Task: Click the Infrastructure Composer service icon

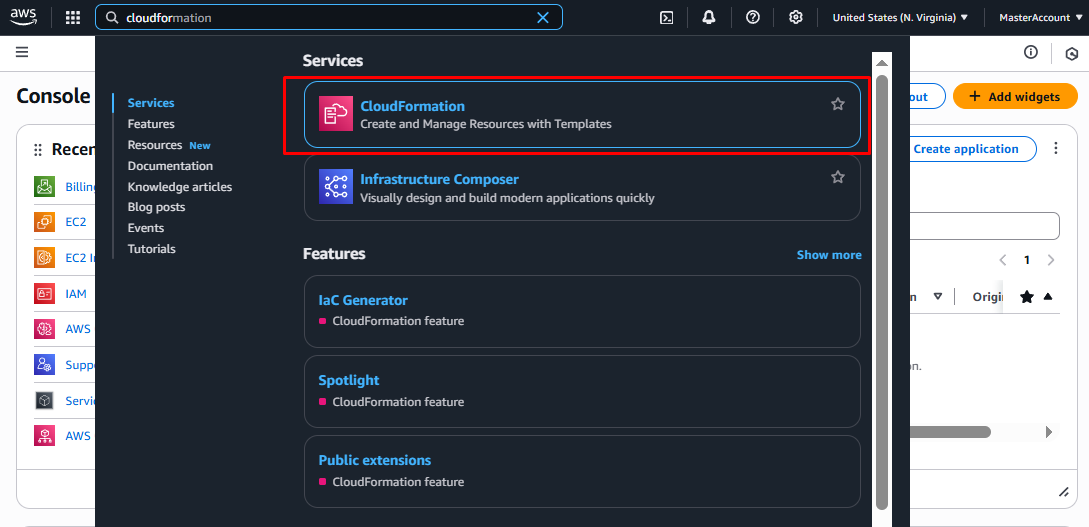Action: [x=335, y=187]
